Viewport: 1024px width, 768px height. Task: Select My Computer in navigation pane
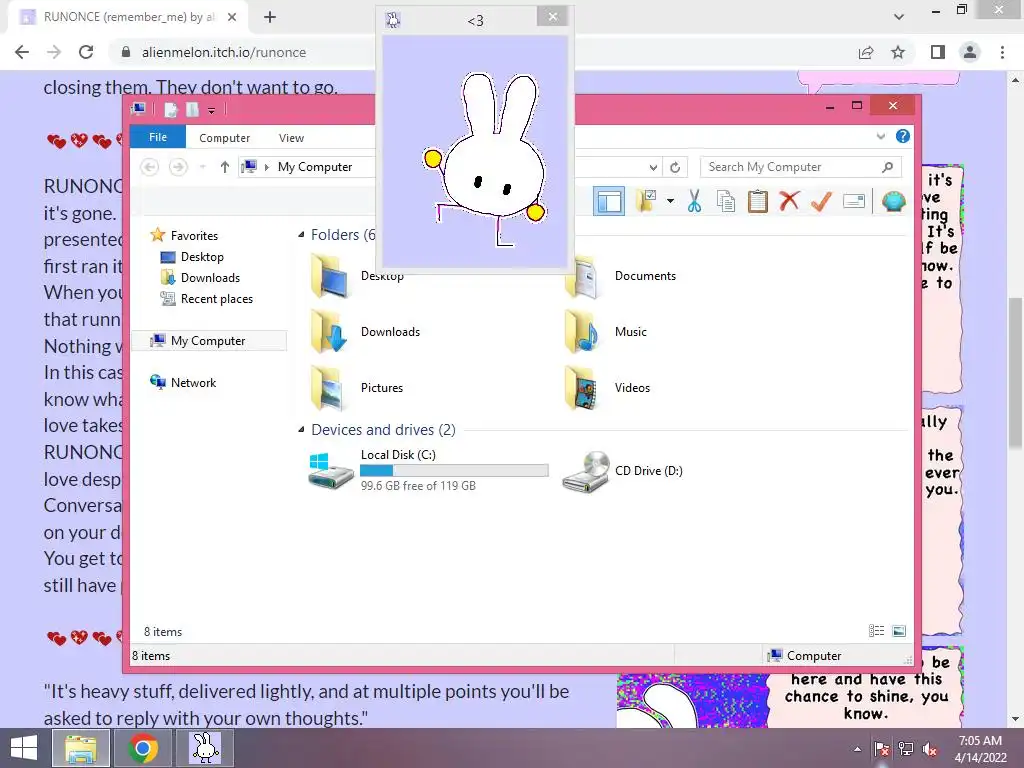click(208, 340)
